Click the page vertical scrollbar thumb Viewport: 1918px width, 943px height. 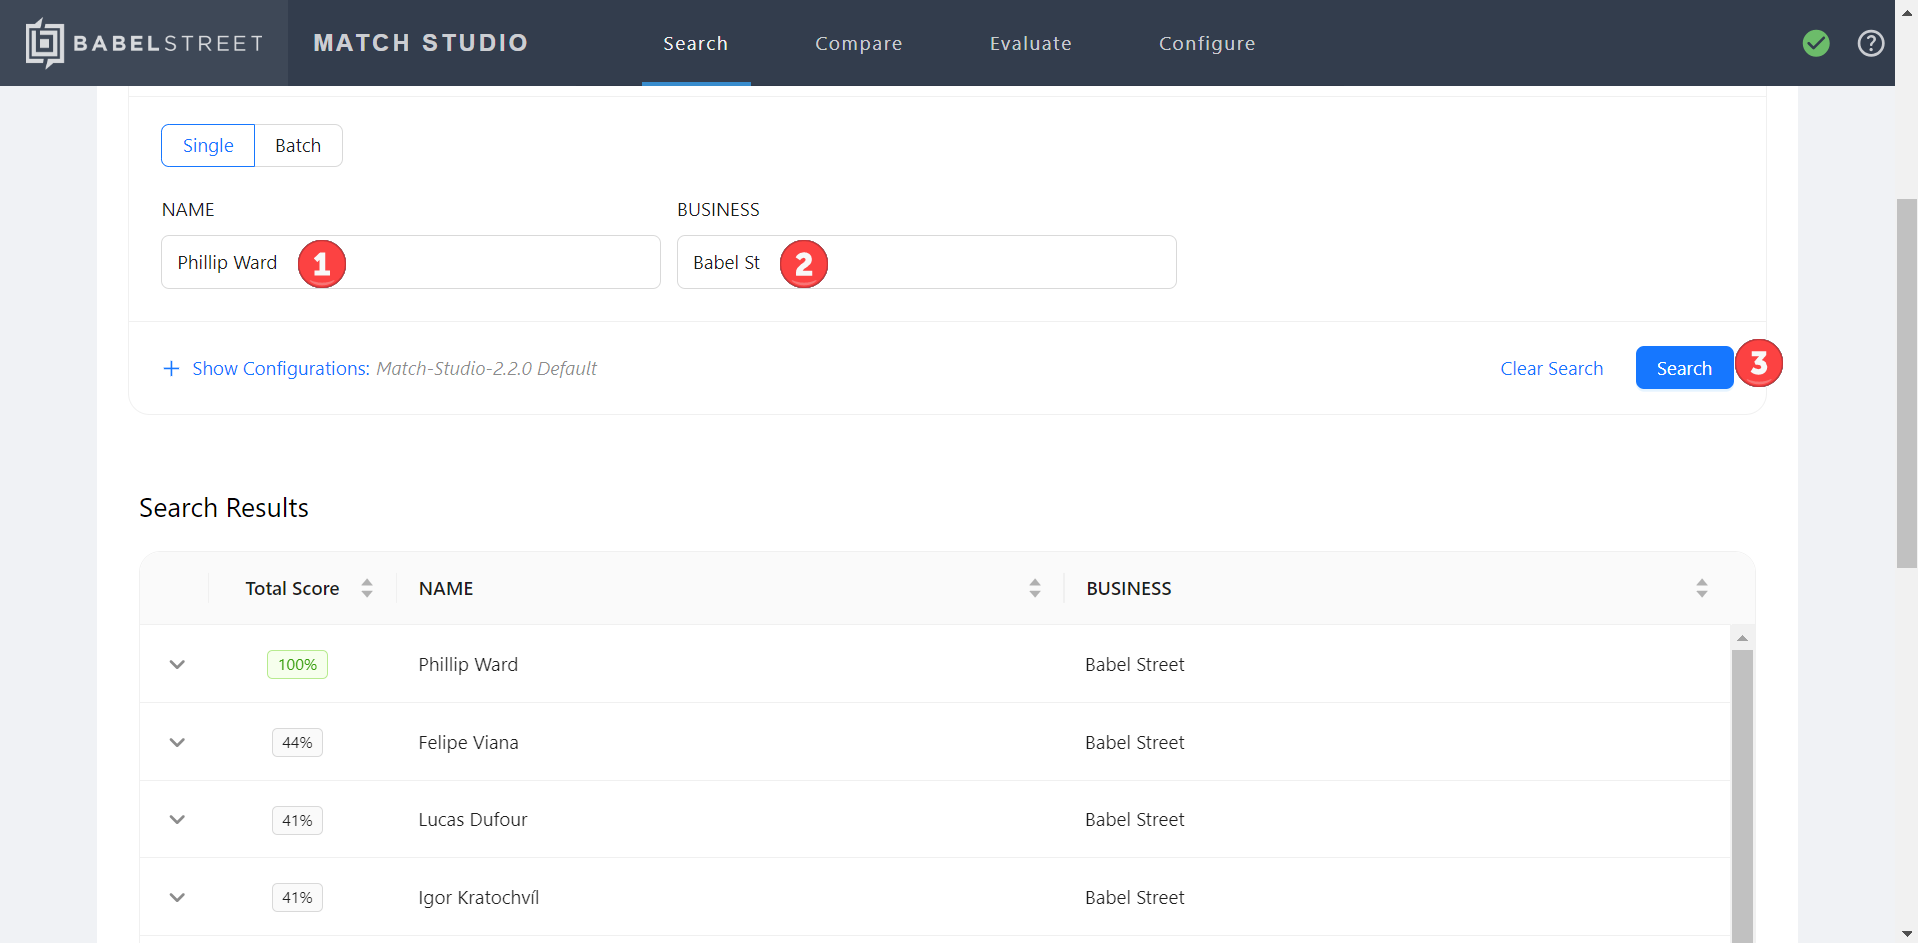pyautogui.click(x=1906, y=383)
